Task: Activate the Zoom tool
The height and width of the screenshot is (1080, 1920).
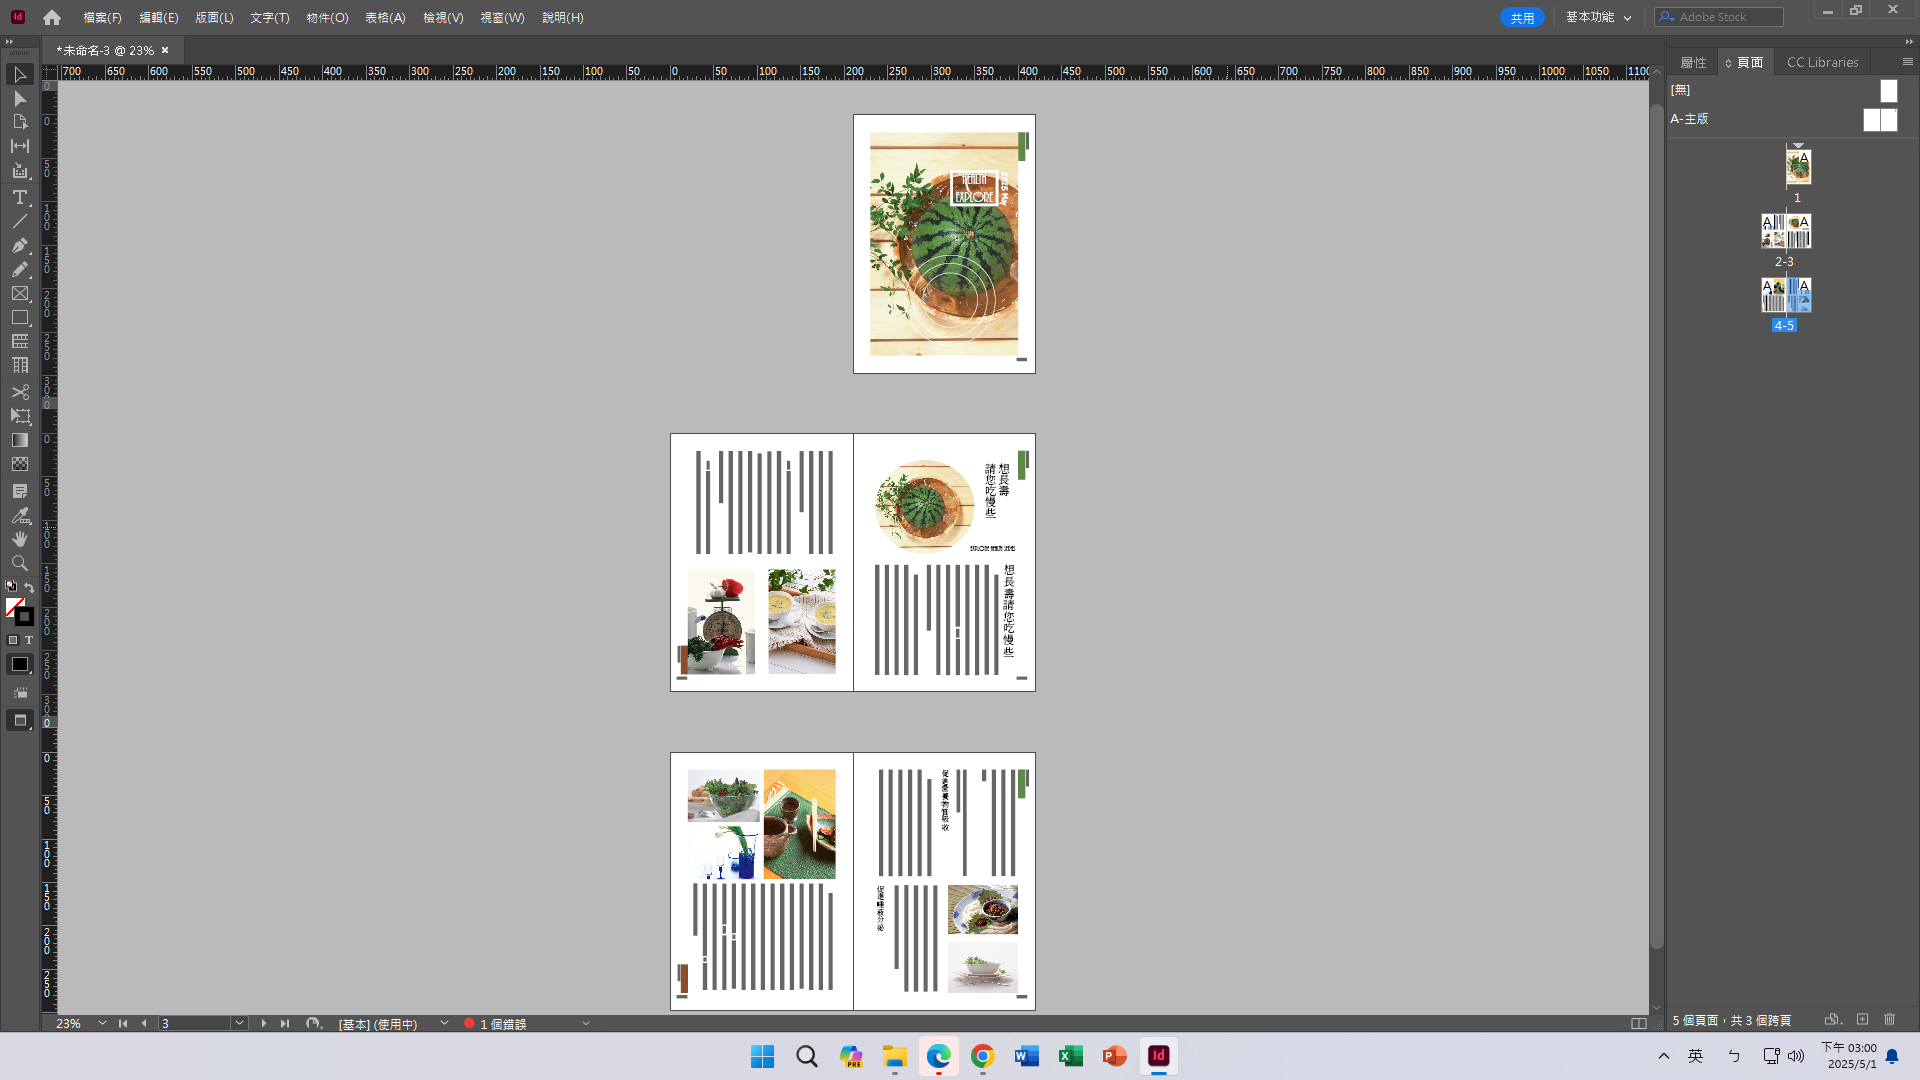Action: (x=20, y=563)
